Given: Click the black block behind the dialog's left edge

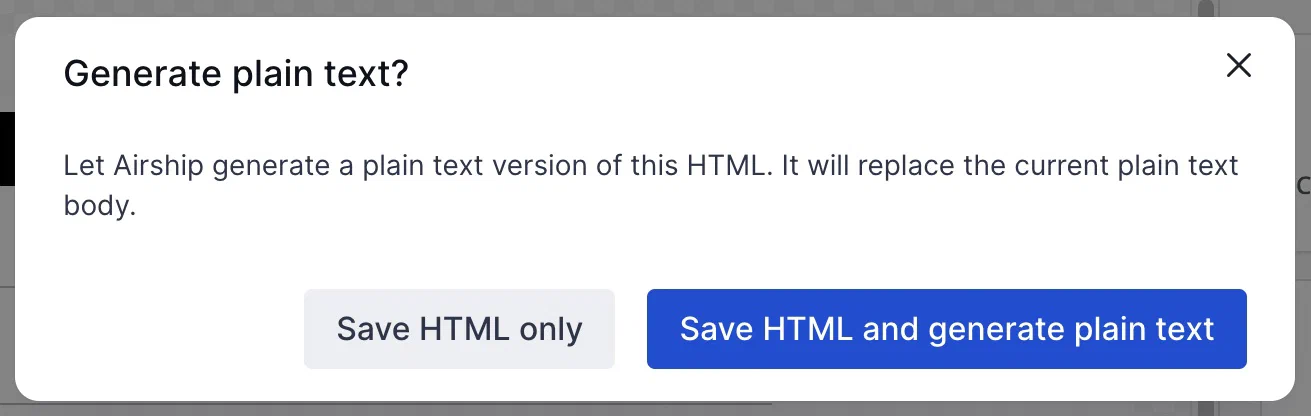Looking at the screenshot, I should tap(6, 148).
